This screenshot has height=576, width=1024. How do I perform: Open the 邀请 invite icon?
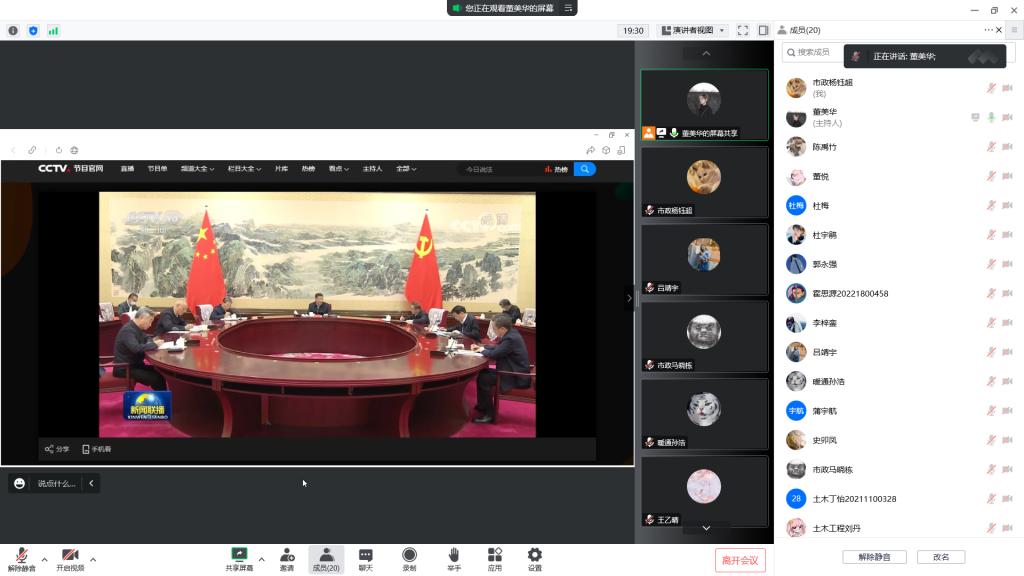(x=287, y=555)
